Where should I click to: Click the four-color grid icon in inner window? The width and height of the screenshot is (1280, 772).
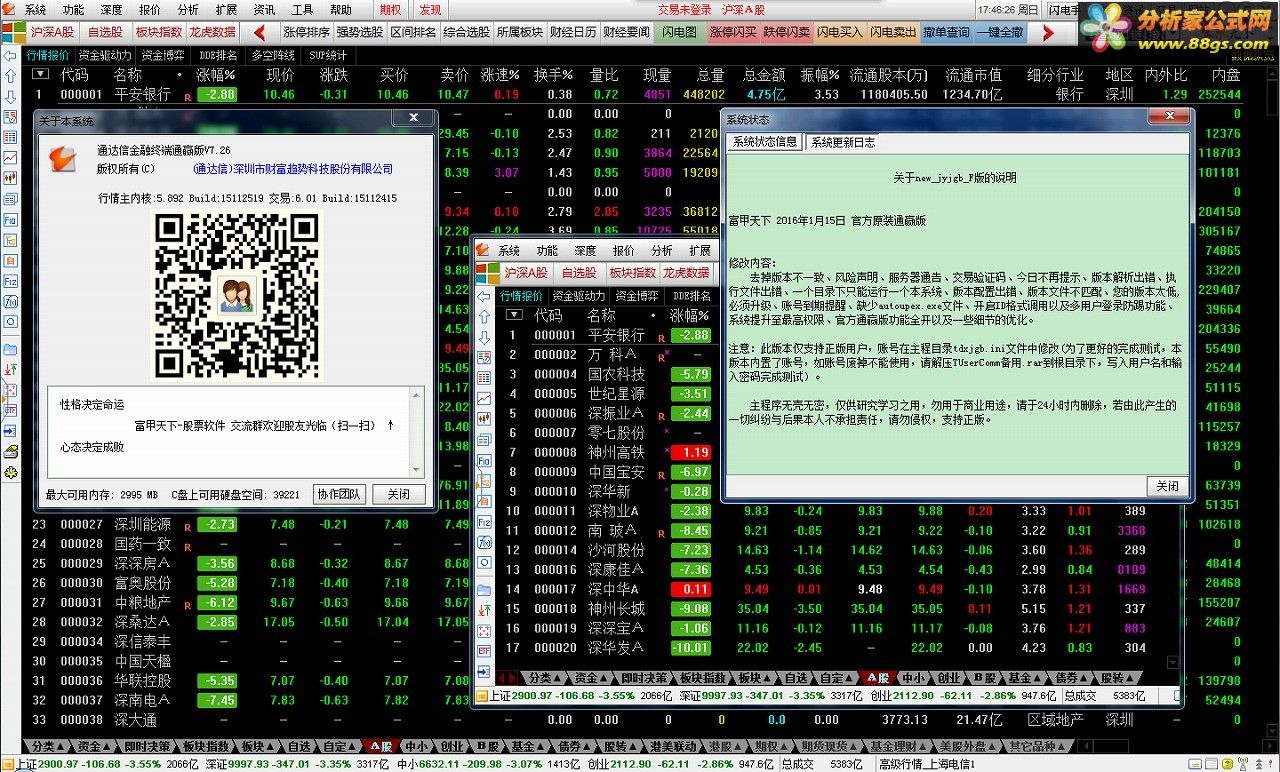(487, 272)
